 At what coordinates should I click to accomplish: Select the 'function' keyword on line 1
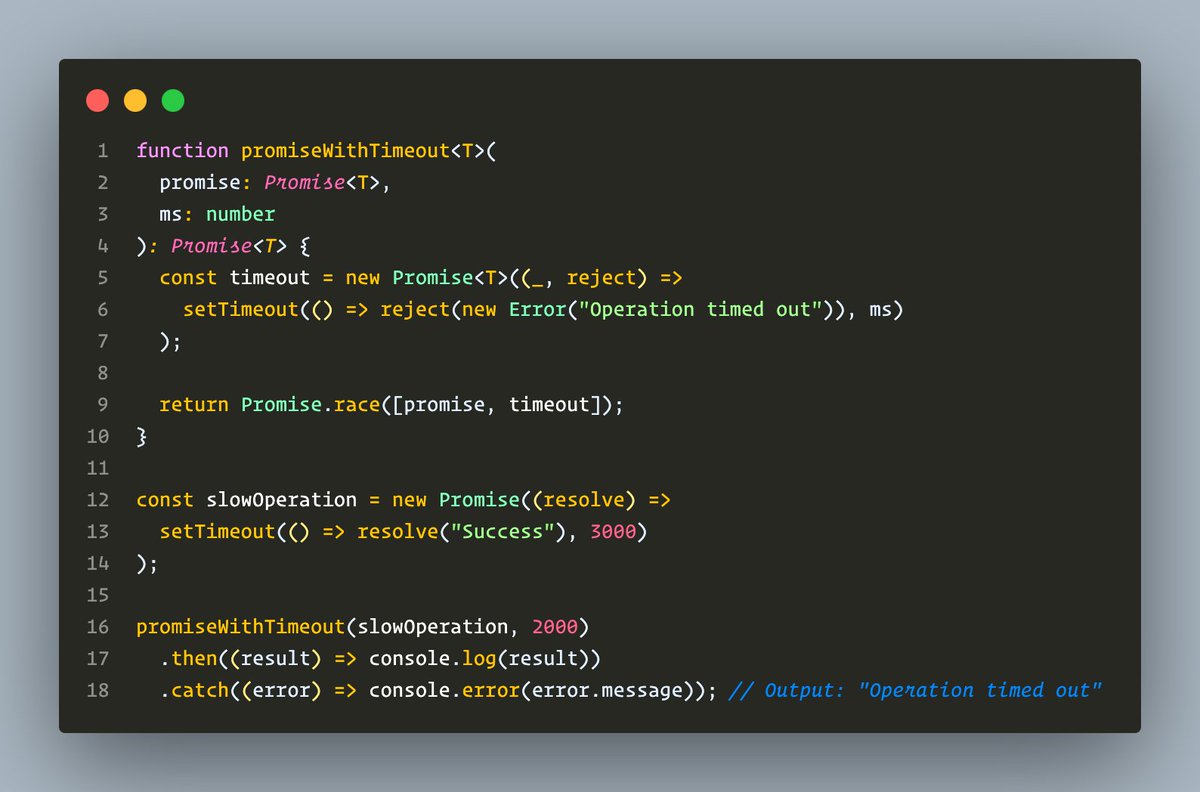[183, 151]
